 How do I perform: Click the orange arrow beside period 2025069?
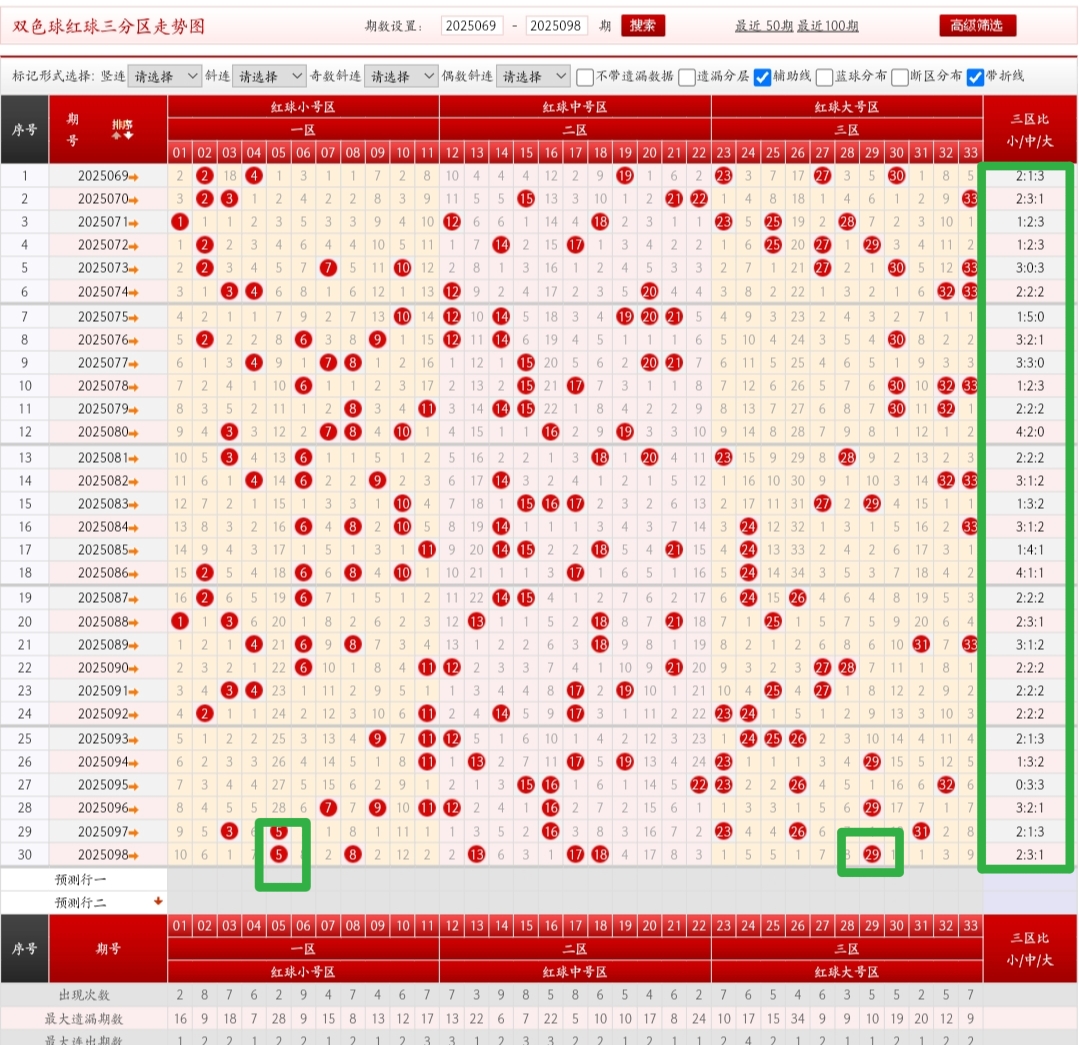pyautogui.click(x=134, y=177)
